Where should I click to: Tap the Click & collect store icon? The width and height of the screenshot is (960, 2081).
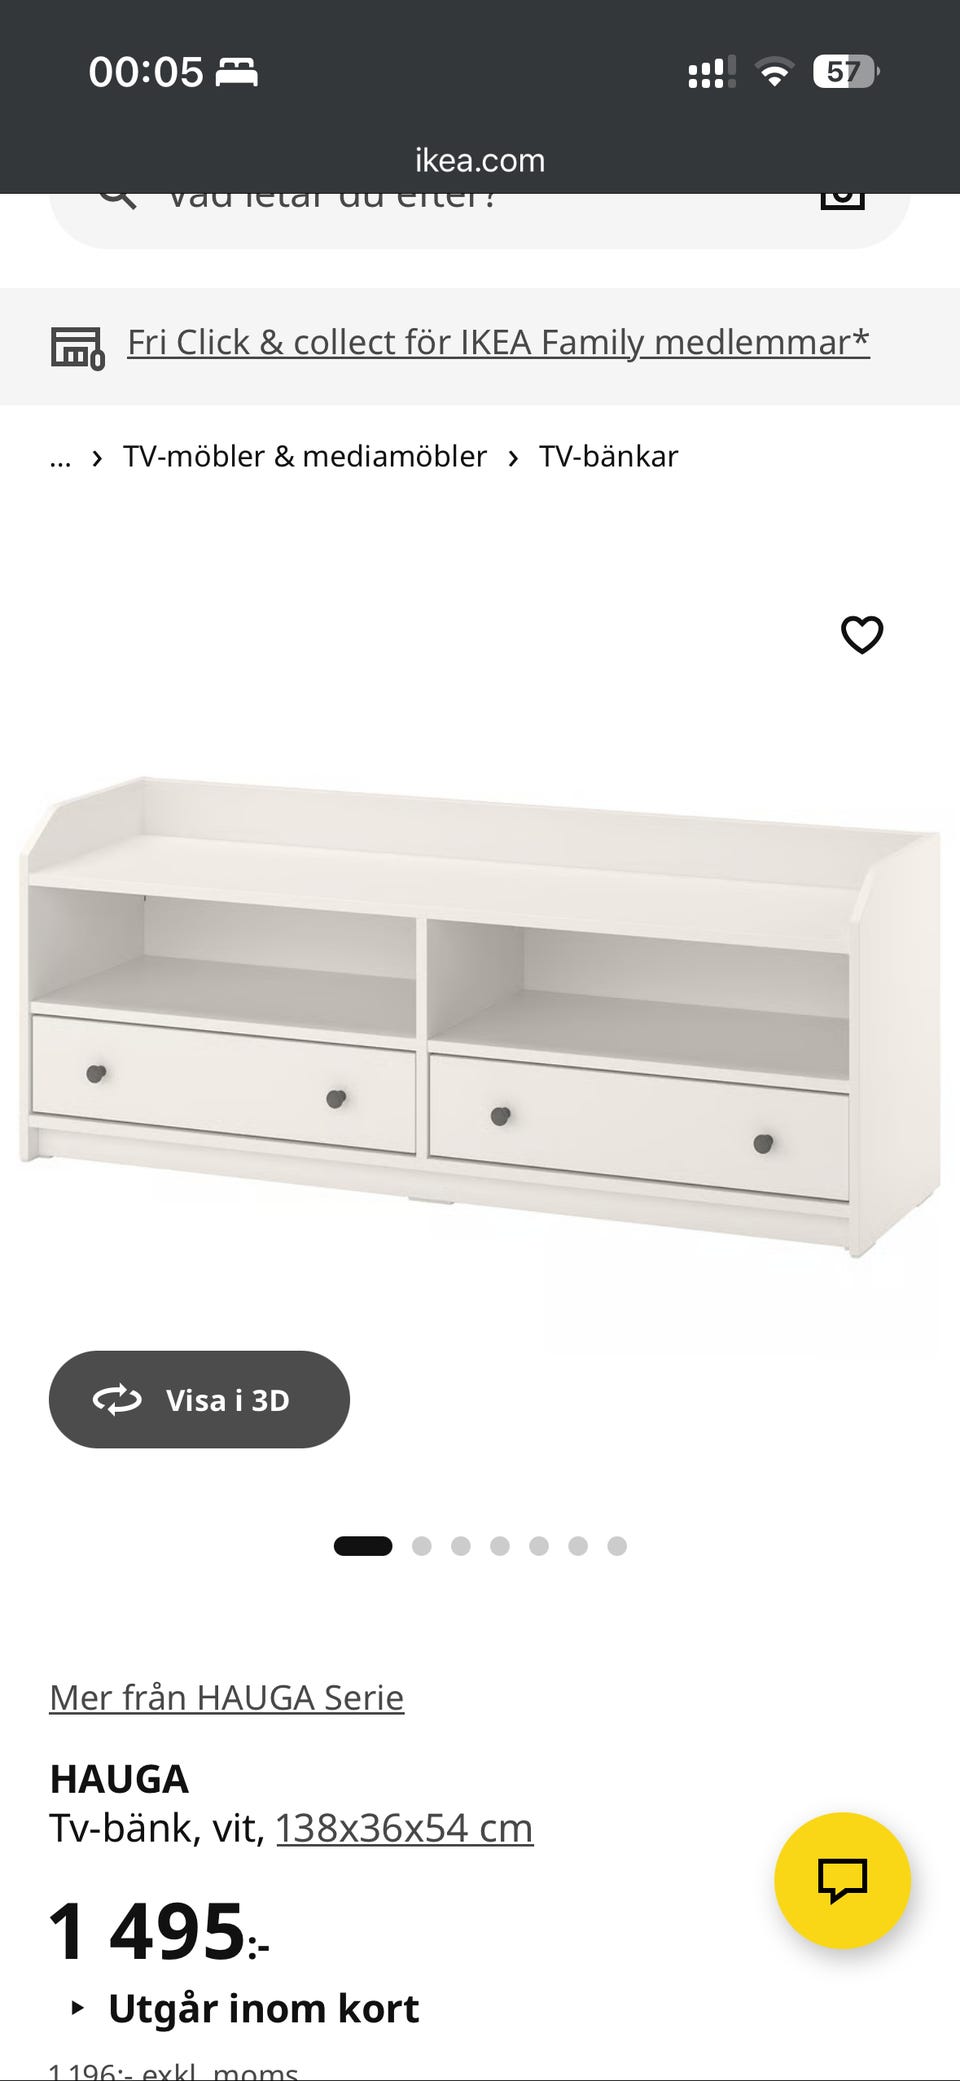coord(77,347)
